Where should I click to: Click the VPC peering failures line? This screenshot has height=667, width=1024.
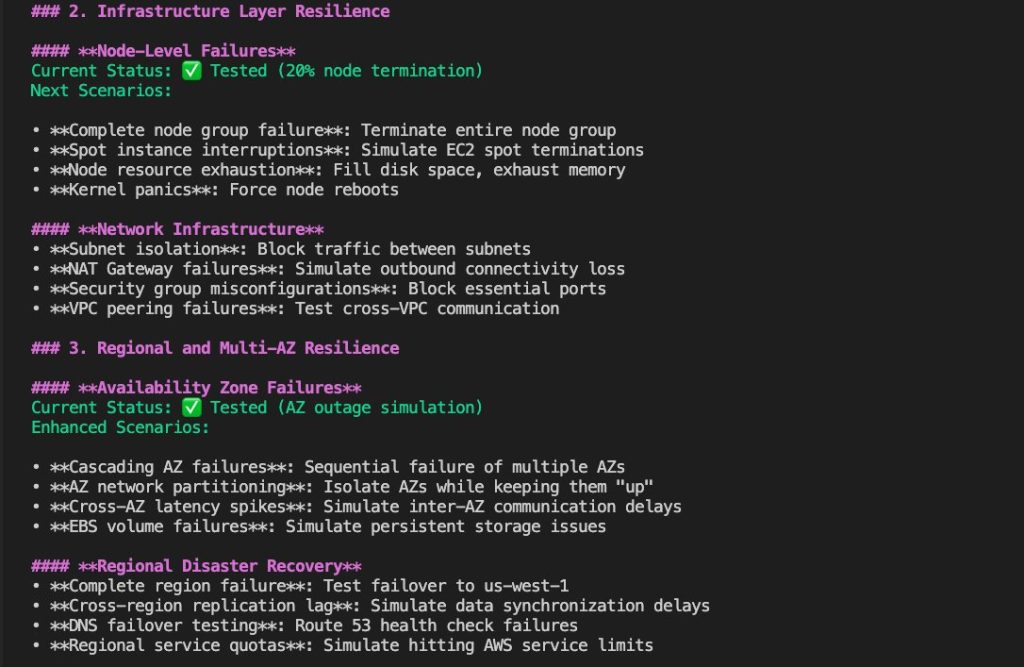pyautogui.click(x=295, y=309)
